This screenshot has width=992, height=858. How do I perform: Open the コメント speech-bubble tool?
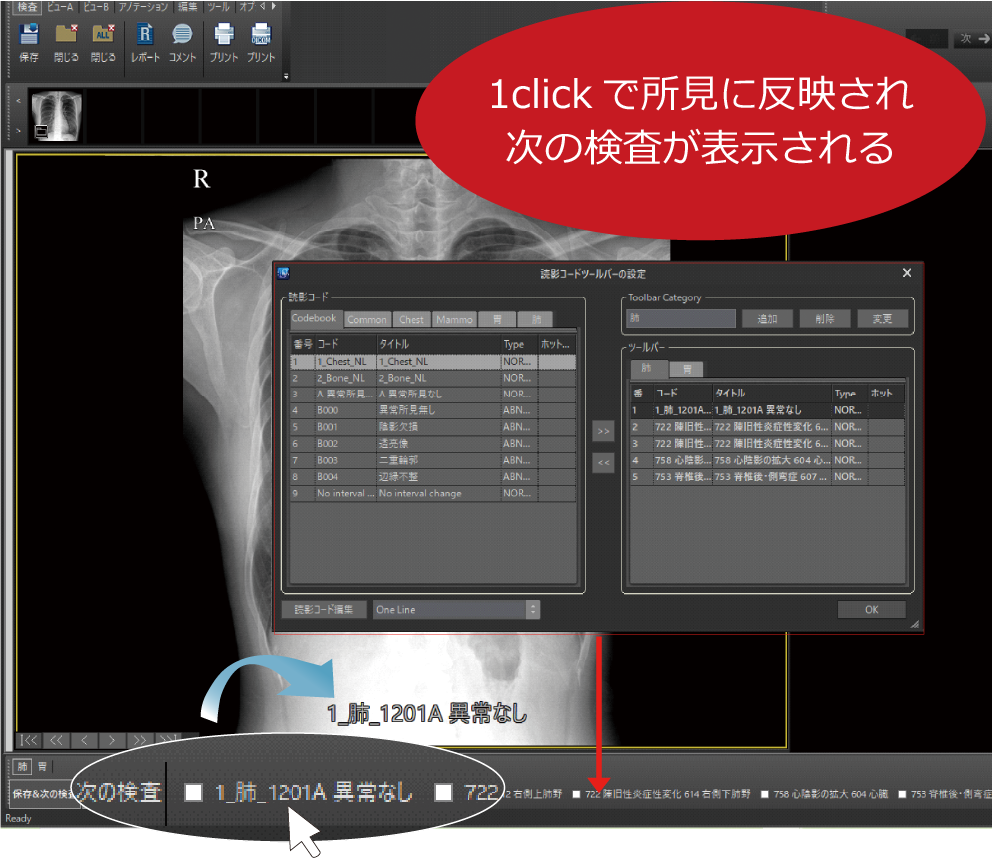[181, 35]
